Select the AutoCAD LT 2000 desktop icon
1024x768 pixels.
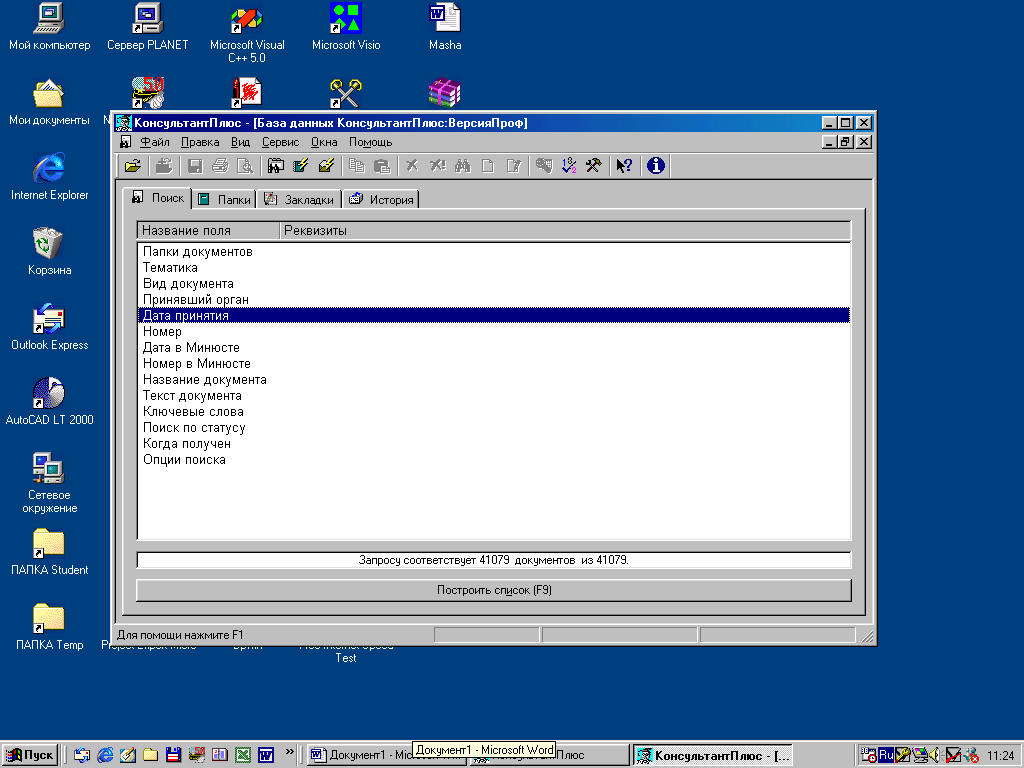click(x=49, y=401)
